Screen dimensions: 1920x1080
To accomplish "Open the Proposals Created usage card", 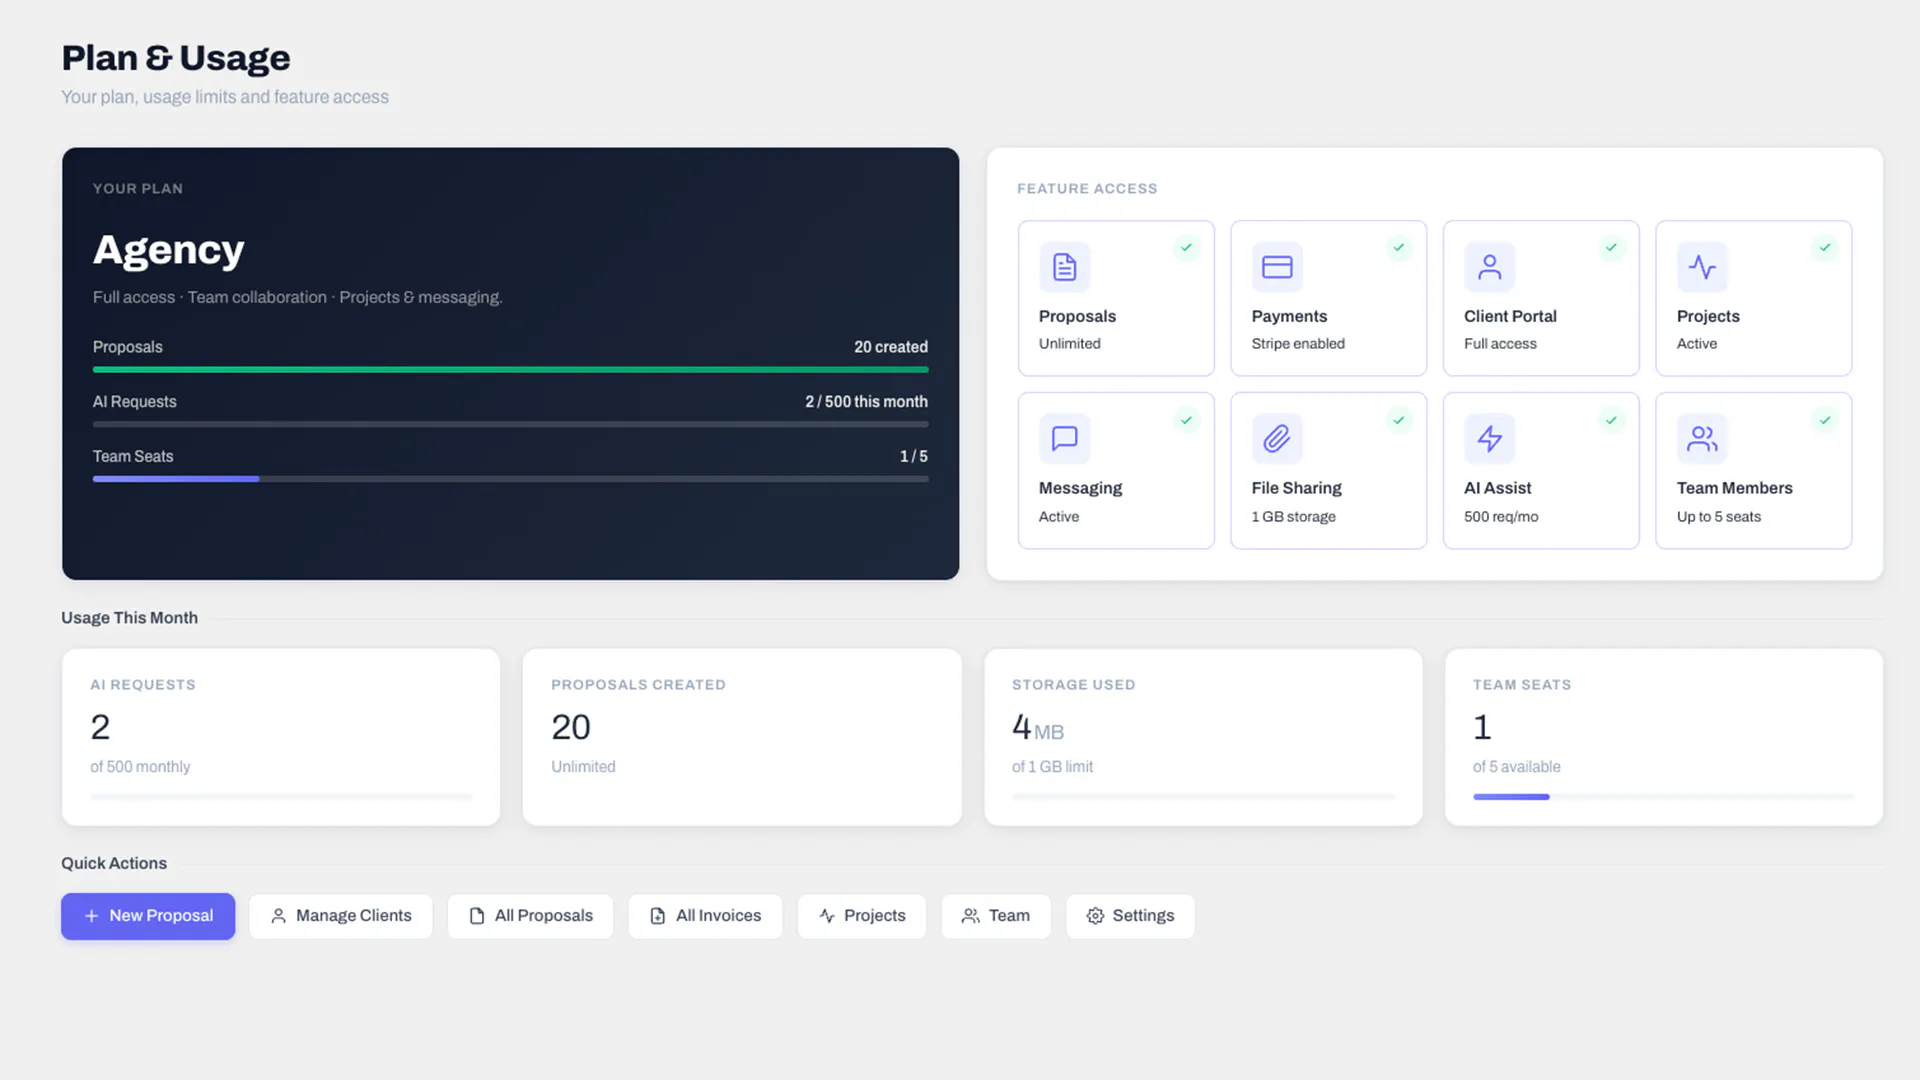I will click(742, 737).
